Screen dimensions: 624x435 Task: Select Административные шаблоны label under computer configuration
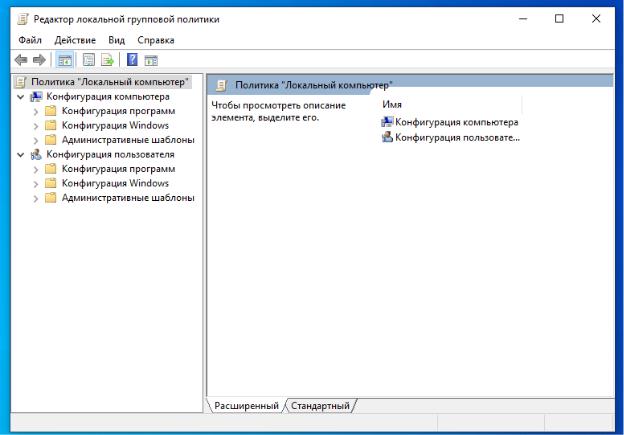(128, 140)
